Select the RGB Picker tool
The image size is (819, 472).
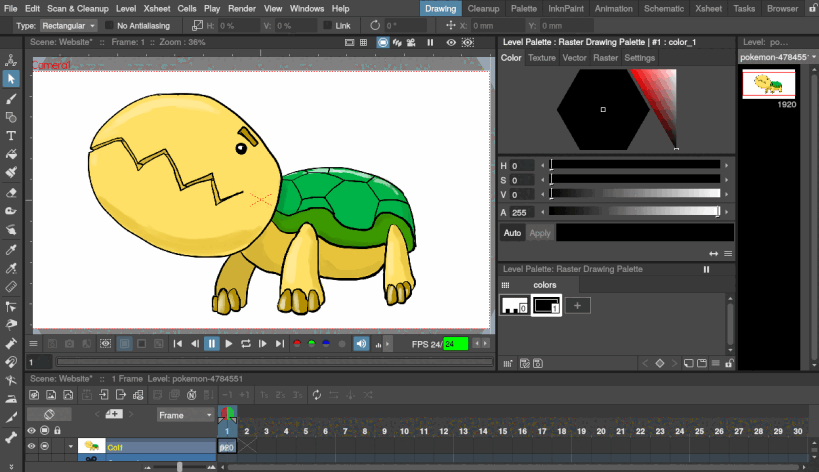(x=10, y=268)
